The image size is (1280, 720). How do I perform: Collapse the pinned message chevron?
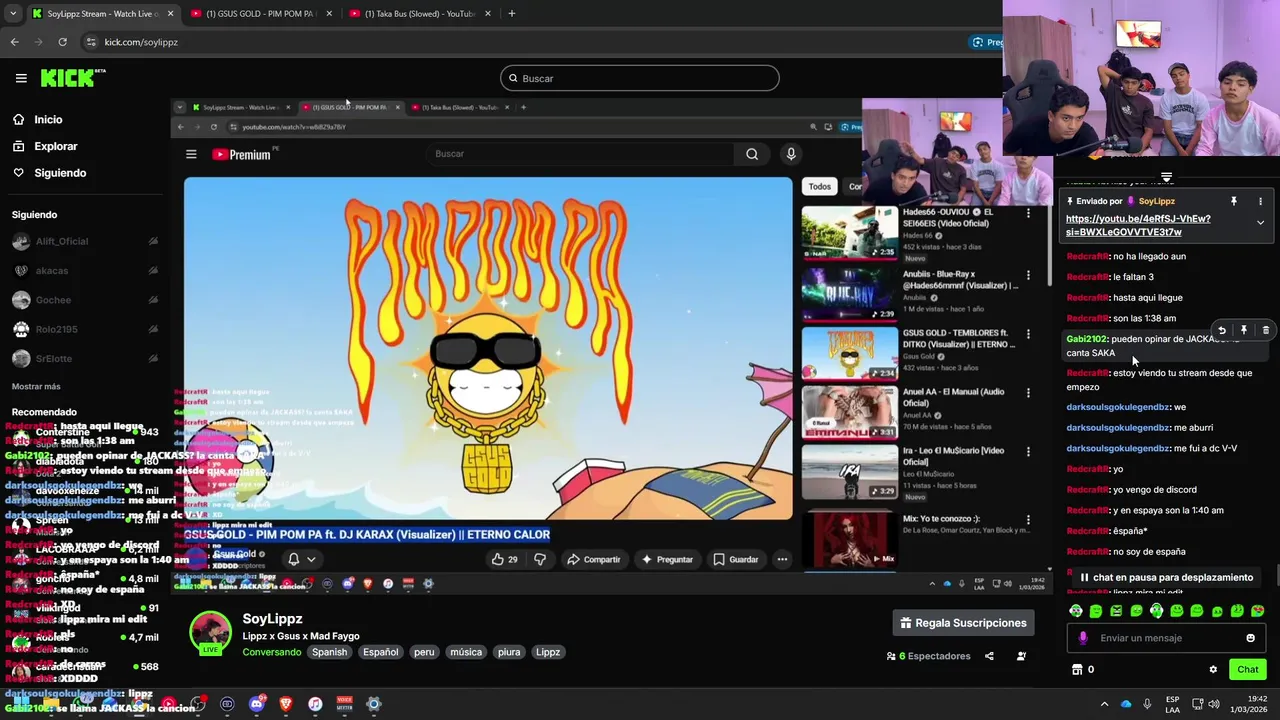(1260, 223)
